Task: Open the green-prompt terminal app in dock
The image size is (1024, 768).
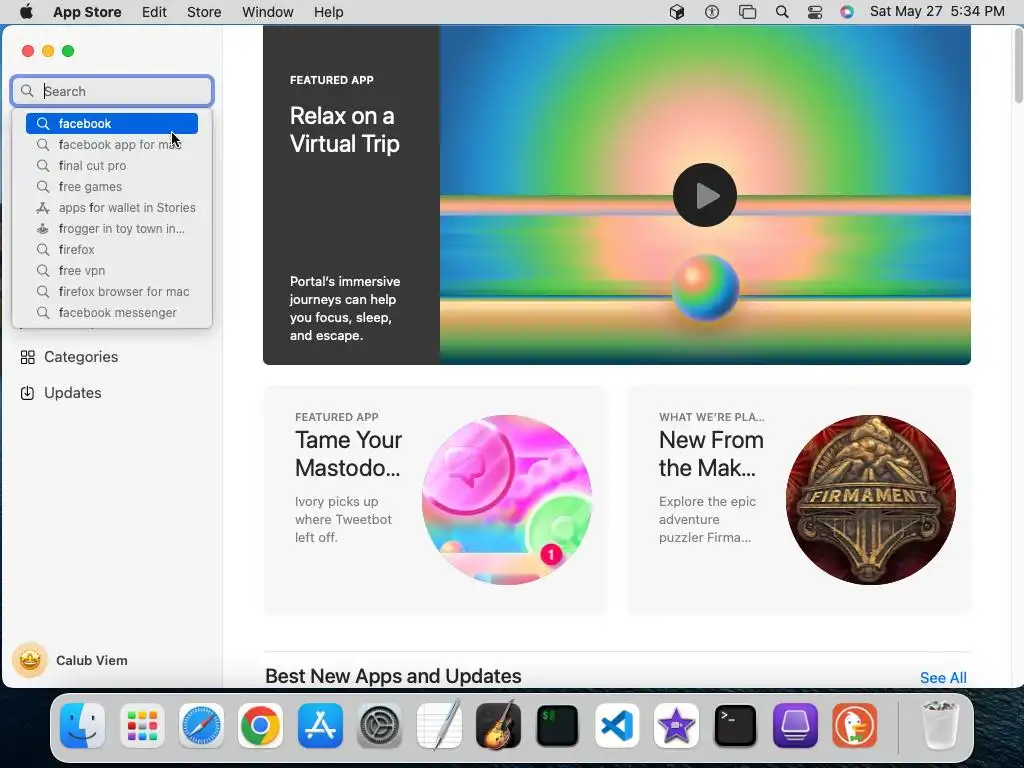Action: pos(557,726)
